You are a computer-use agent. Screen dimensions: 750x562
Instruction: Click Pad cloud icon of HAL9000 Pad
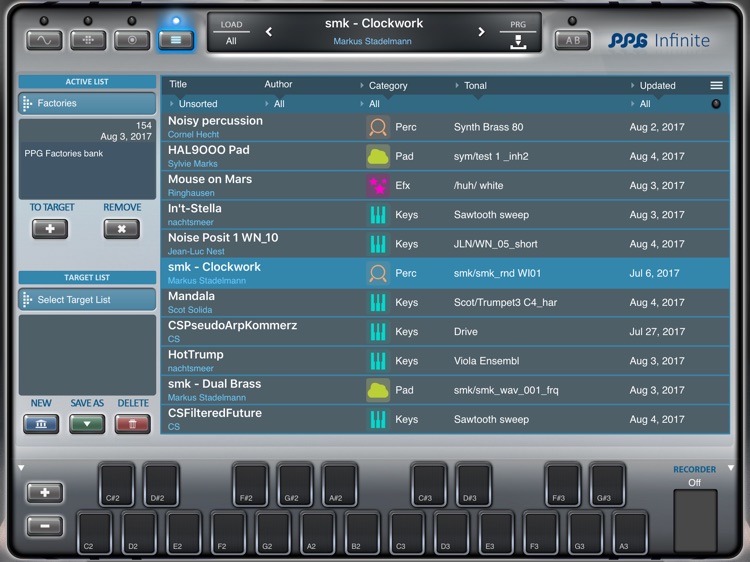[378, 156]
